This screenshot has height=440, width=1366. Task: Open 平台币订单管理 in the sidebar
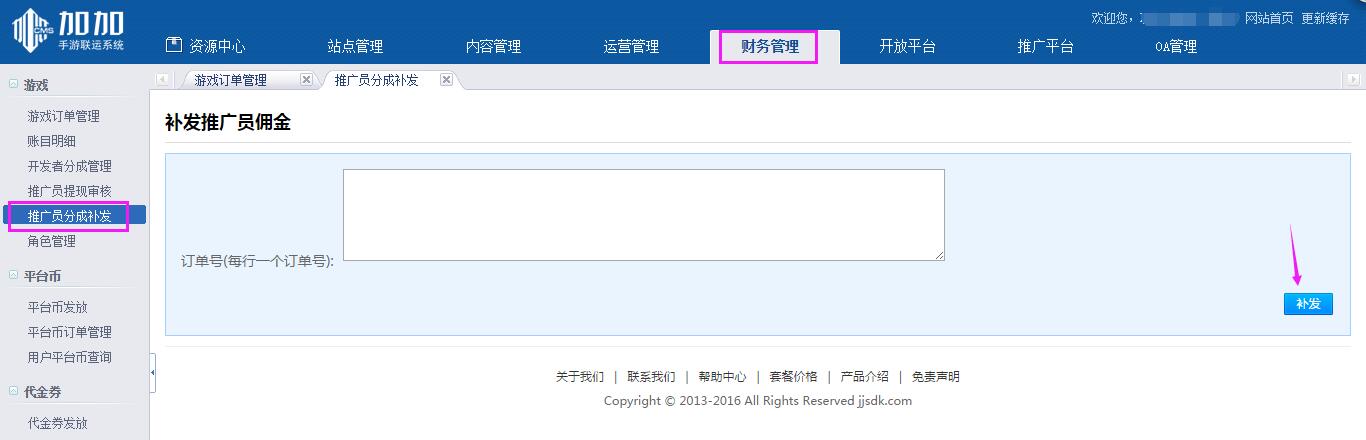(70, 332)
